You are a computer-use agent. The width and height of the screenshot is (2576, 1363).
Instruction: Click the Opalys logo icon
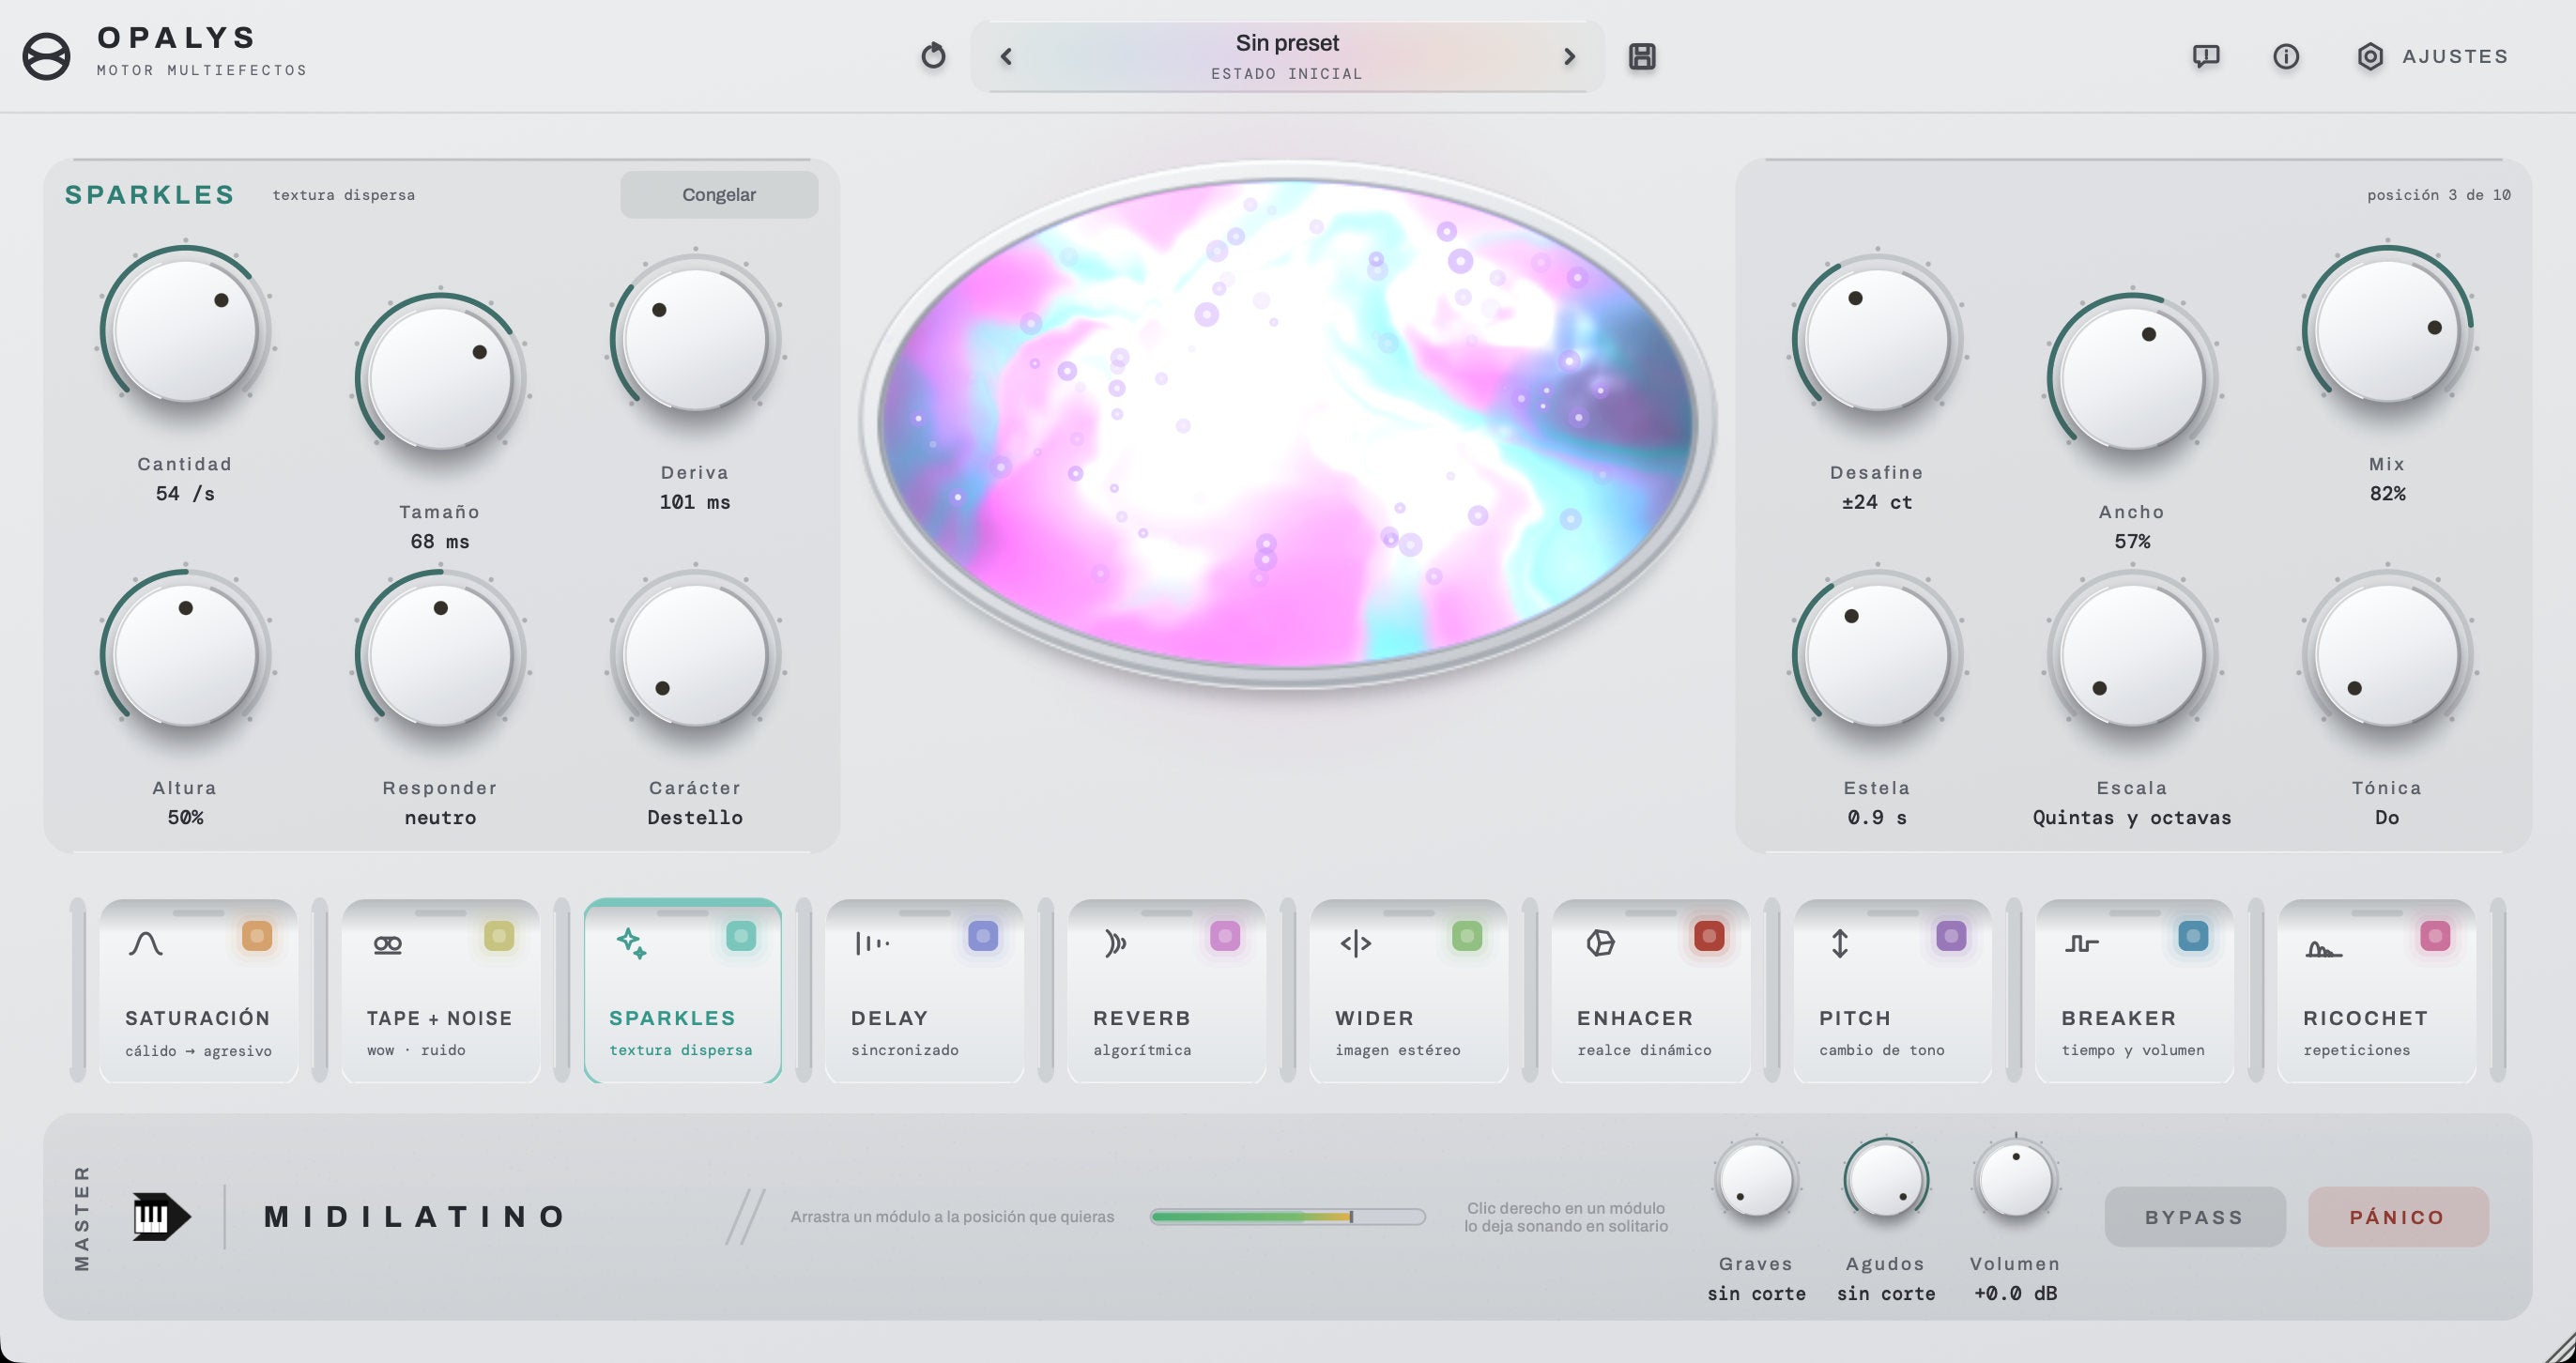[46, 56]
